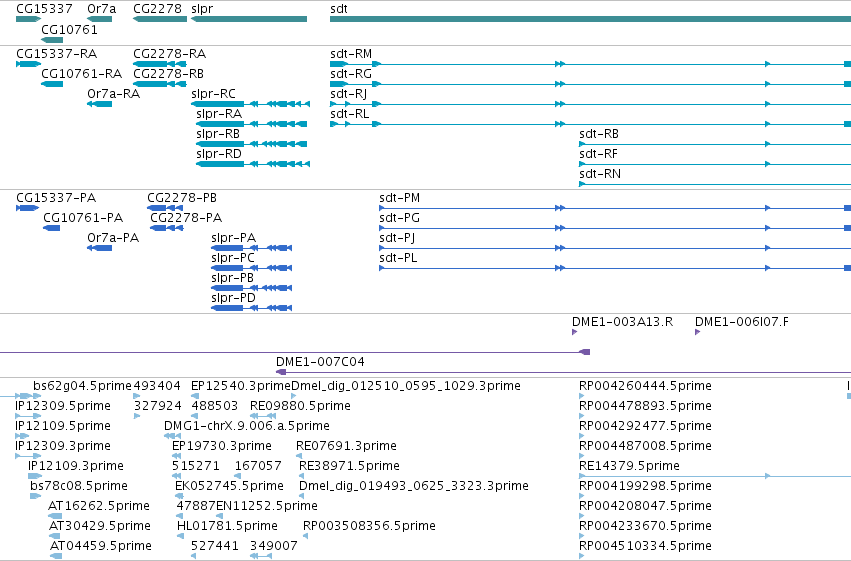Select RP003508356.5prime label
Image resolution: width=851 pixels, height=561 pixels.
coord(369,526)
